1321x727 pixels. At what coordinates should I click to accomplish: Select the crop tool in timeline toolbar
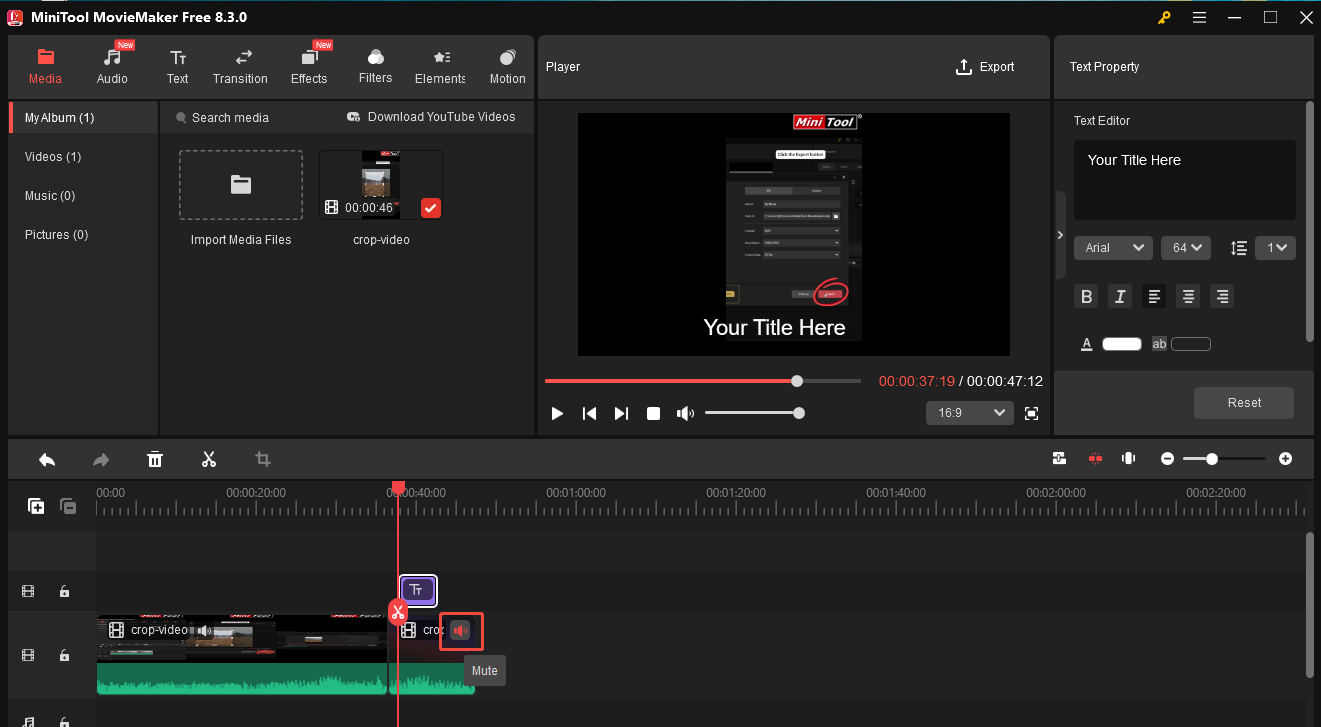click(263, 459)
